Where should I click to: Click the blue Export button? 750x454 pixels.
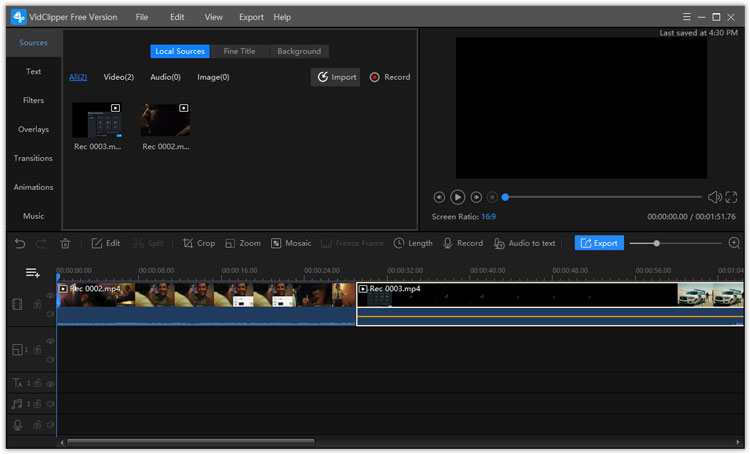[599, 243]
